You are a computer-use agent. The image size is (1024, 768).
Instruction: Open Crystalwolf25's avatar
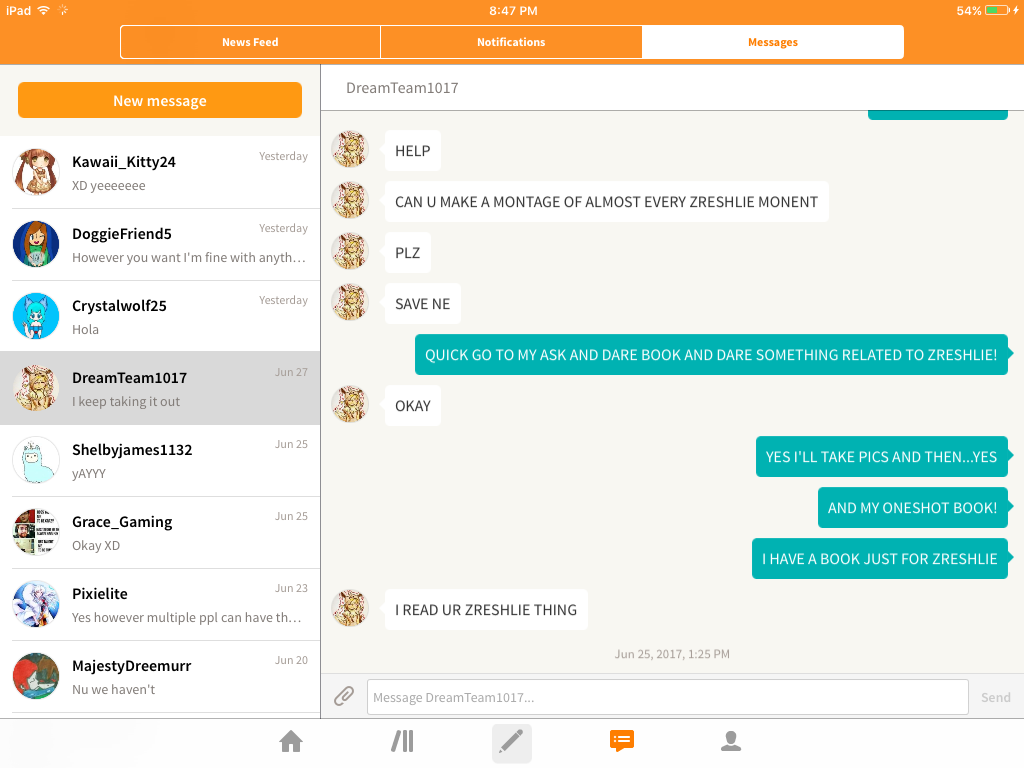click(x=36, y=316)
